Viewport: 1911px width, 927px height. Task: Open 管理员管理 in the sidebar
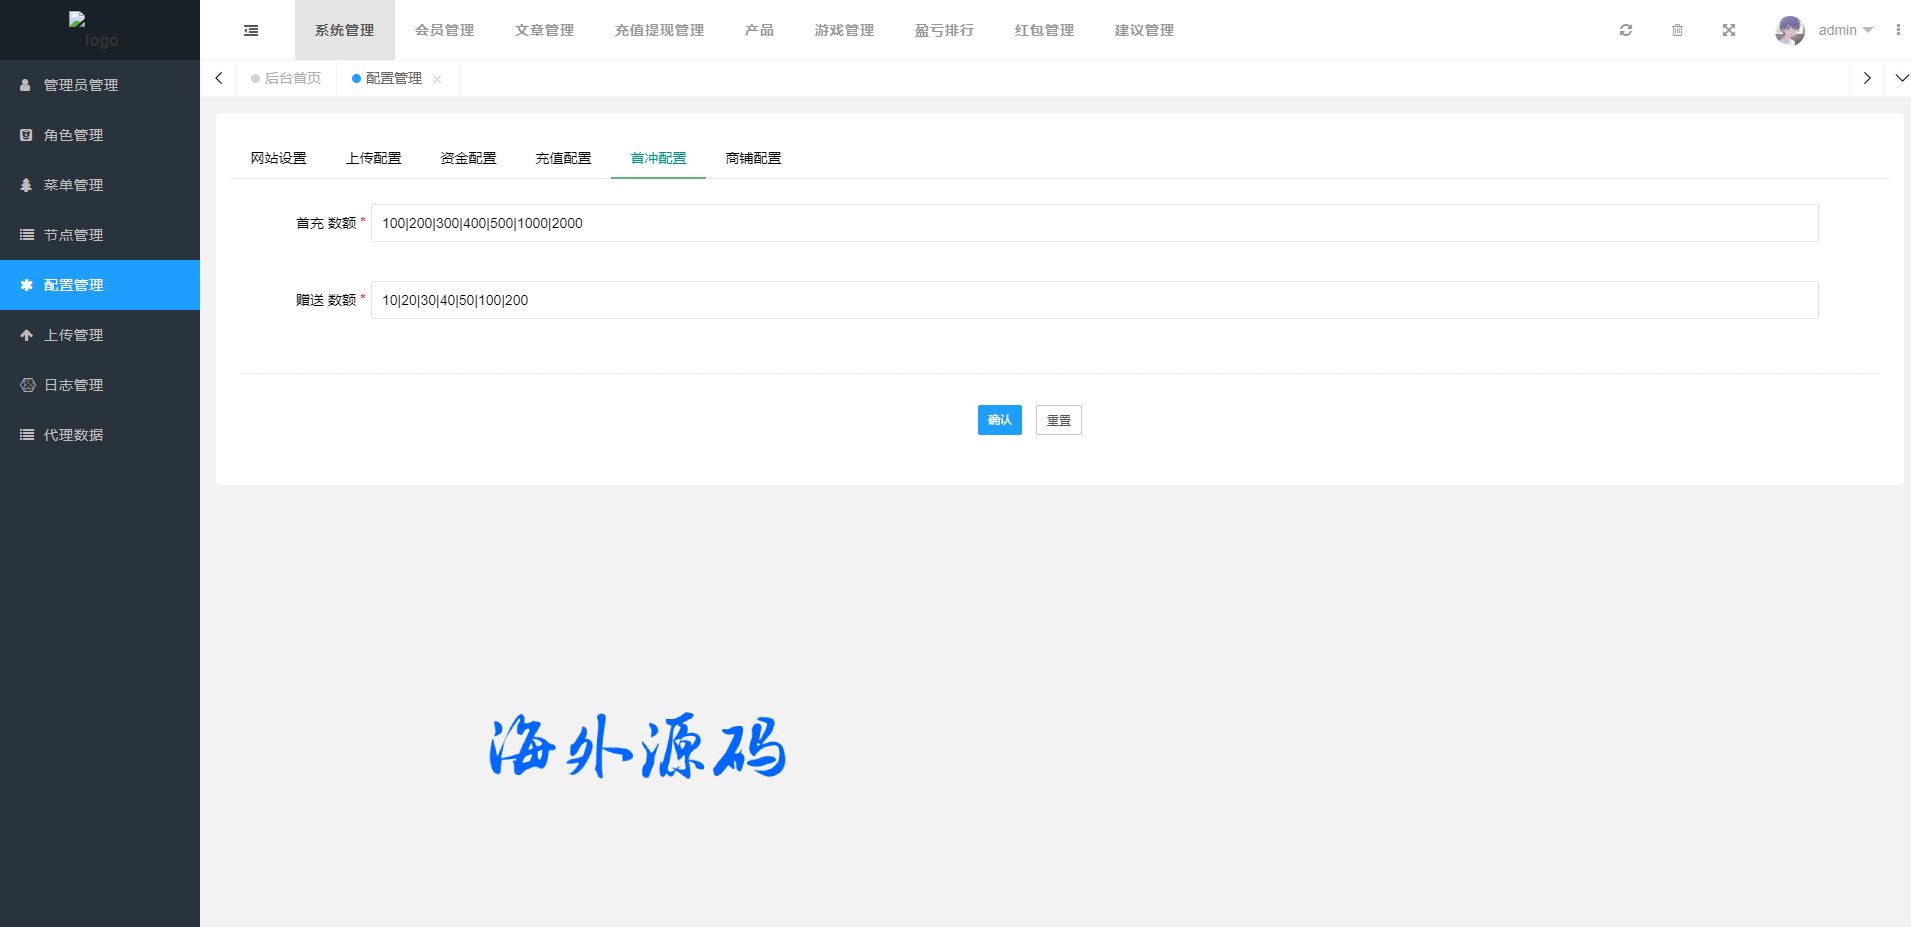[80, 85]
